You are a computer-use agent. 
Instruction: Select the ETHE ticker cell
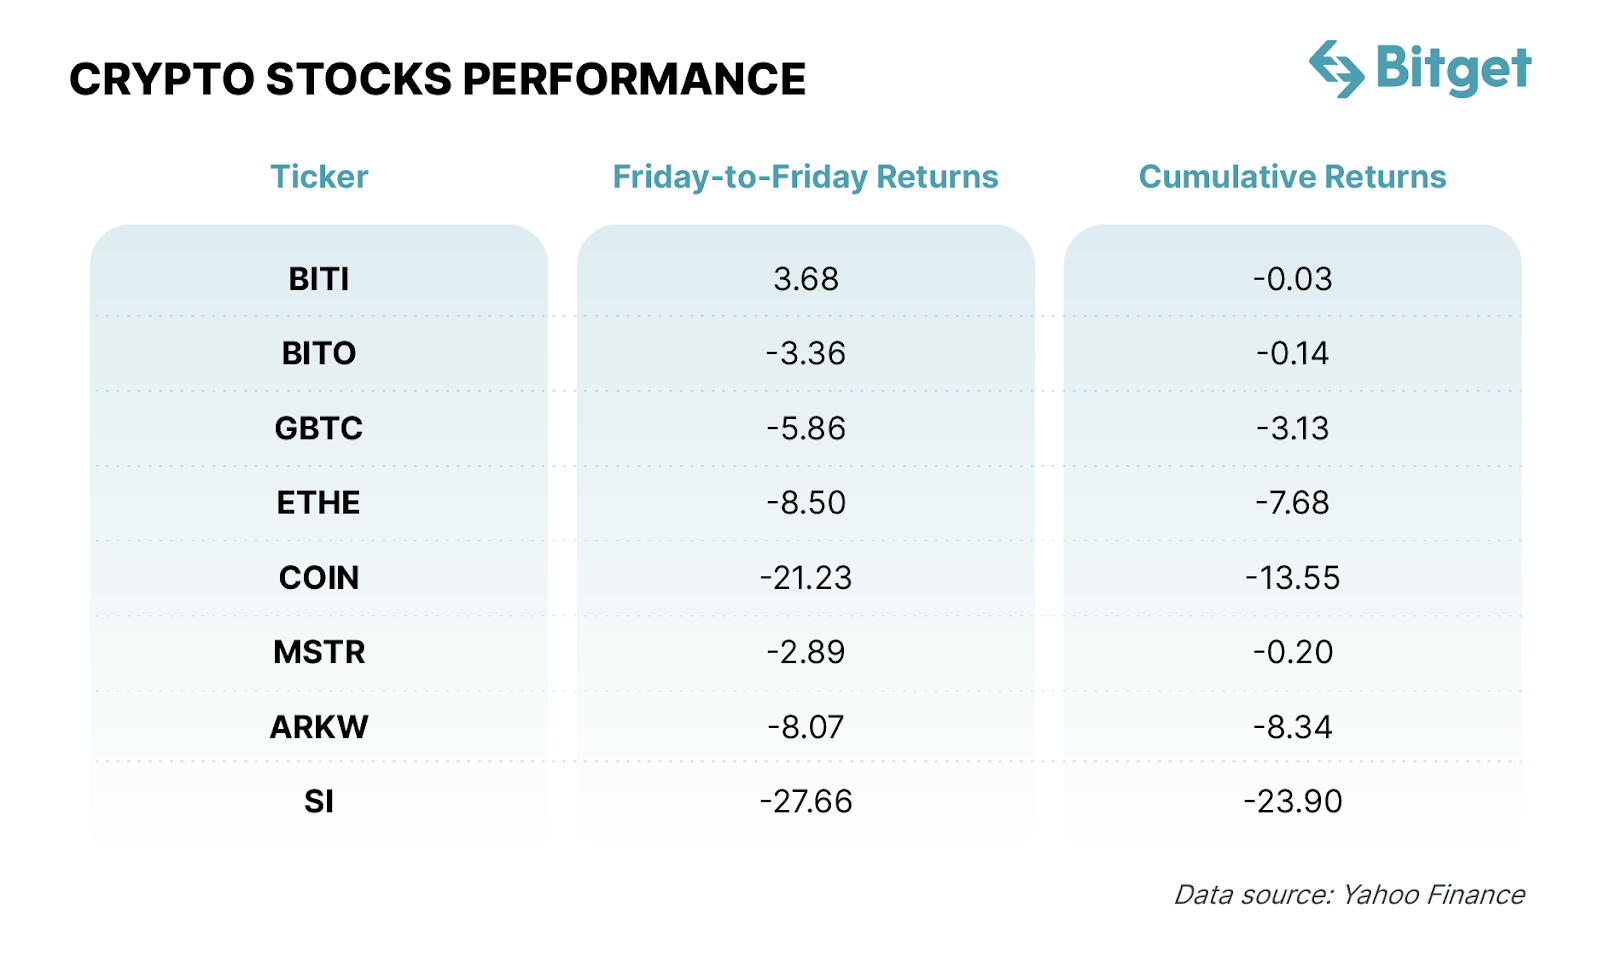[319, 502]
